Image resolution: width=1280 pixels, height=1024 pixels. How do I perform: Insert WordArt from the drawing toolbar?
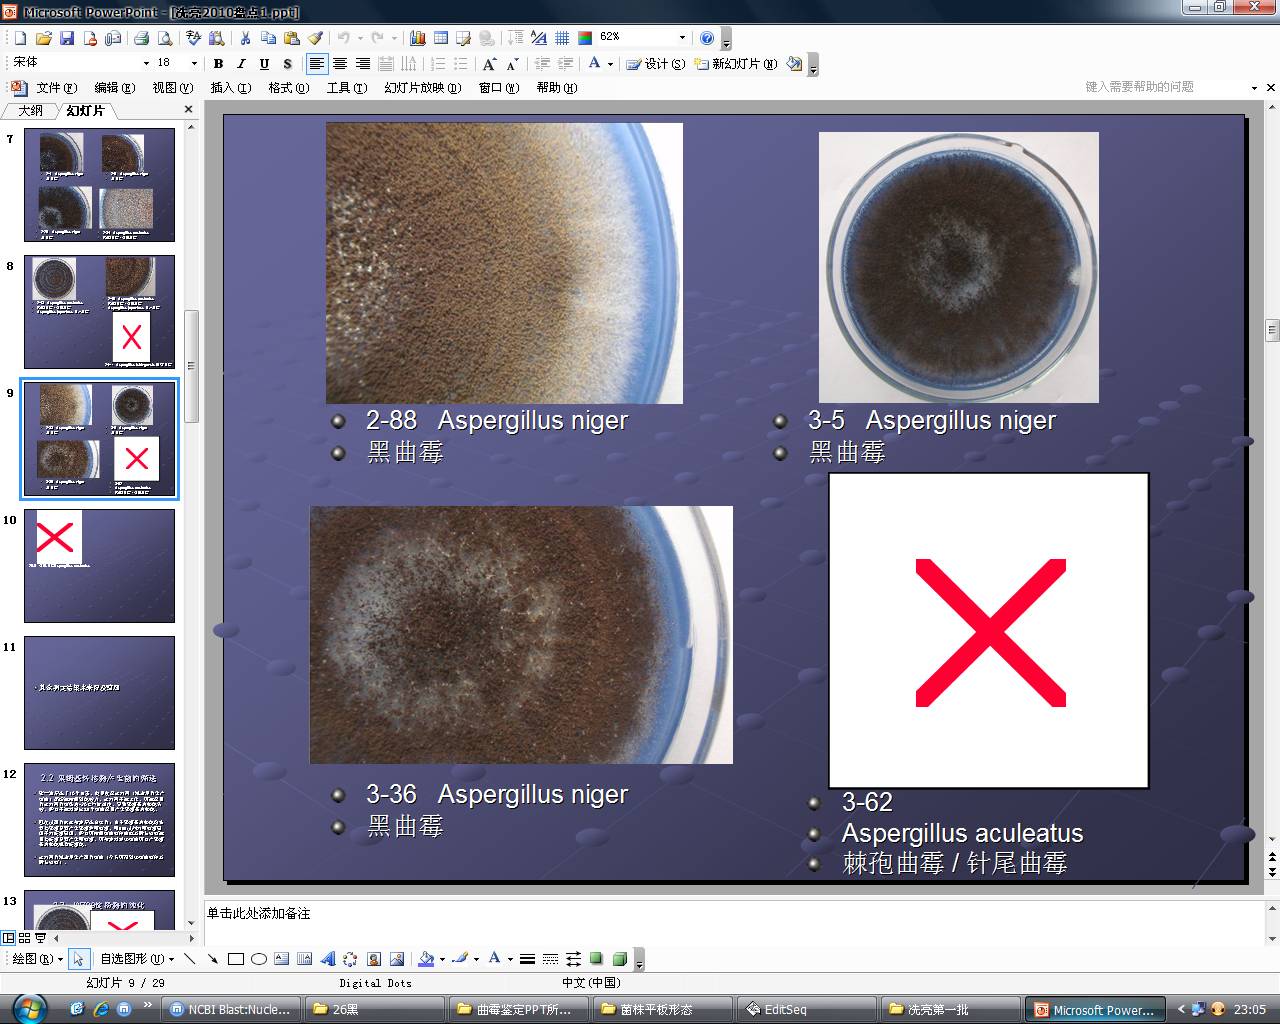(327, 959)
